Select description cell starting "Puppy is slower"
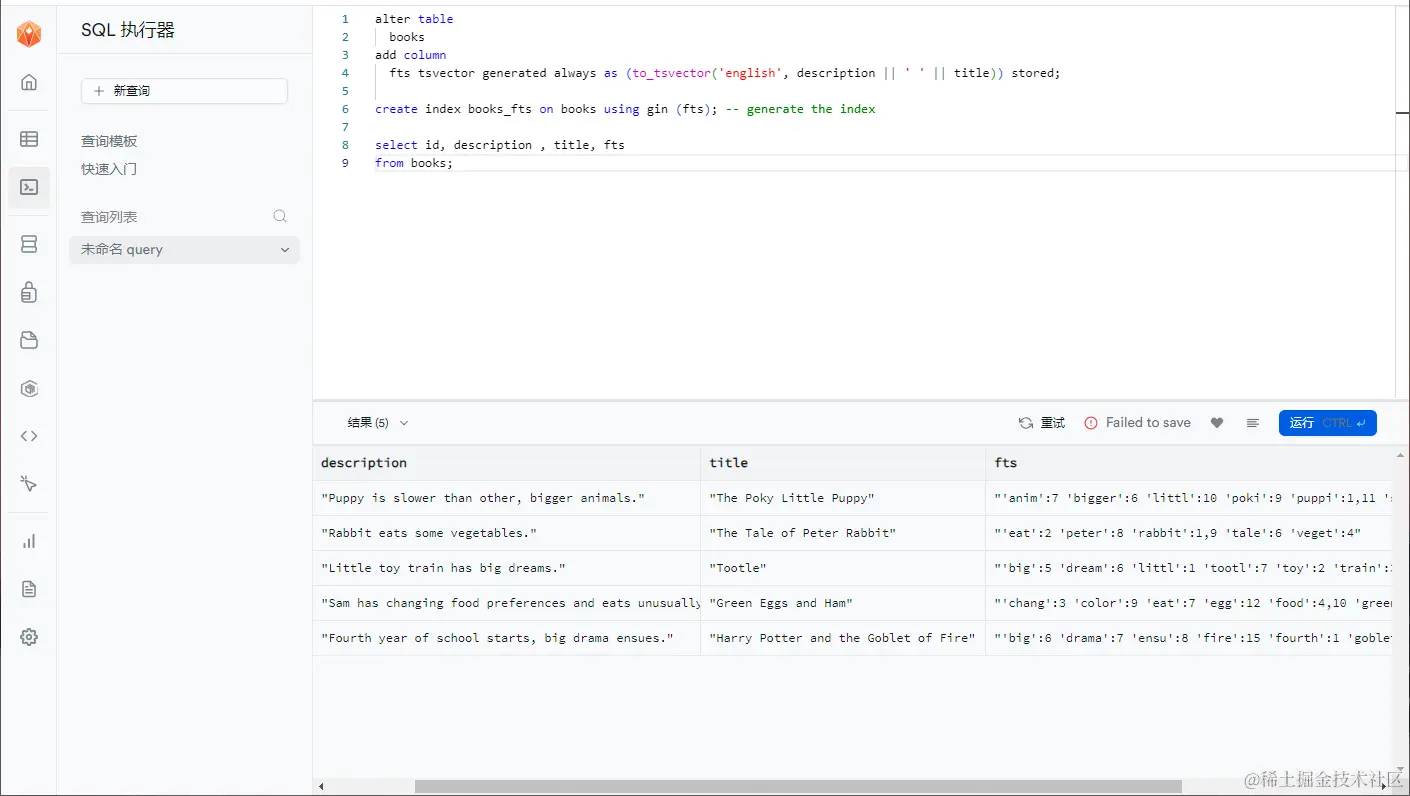Image resolution: width=1410 pixels, height=796 pixels. tap(506, 498)
